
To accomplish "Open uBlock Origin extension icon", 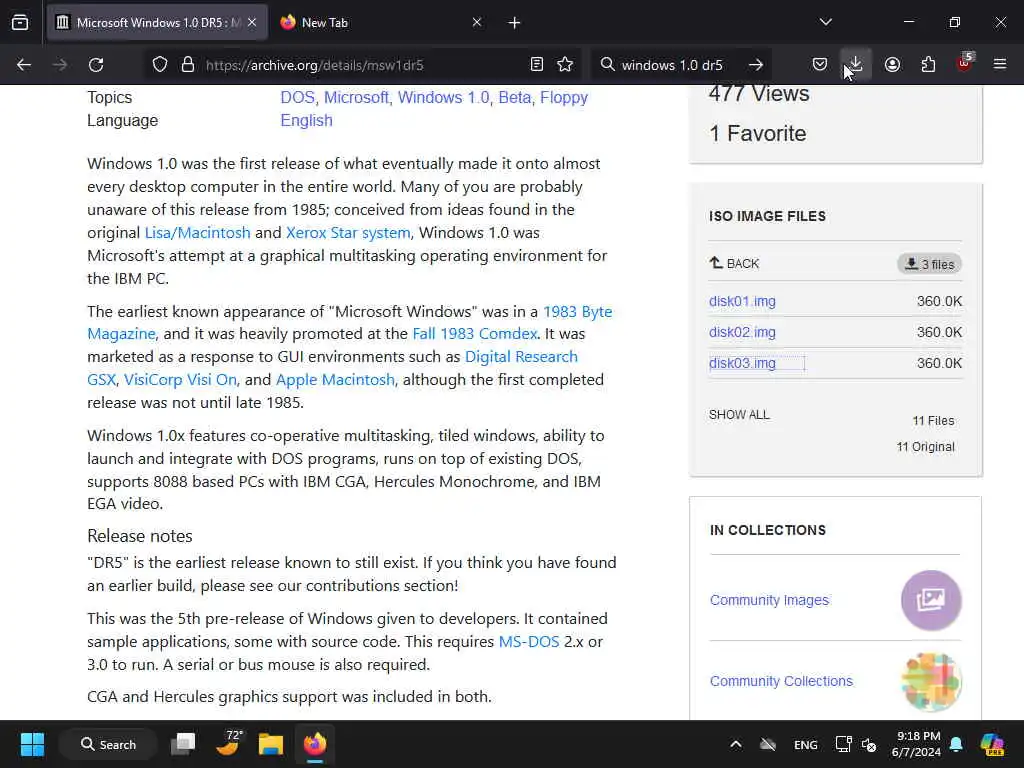I will pyautogui.click(x=965, y=63).
